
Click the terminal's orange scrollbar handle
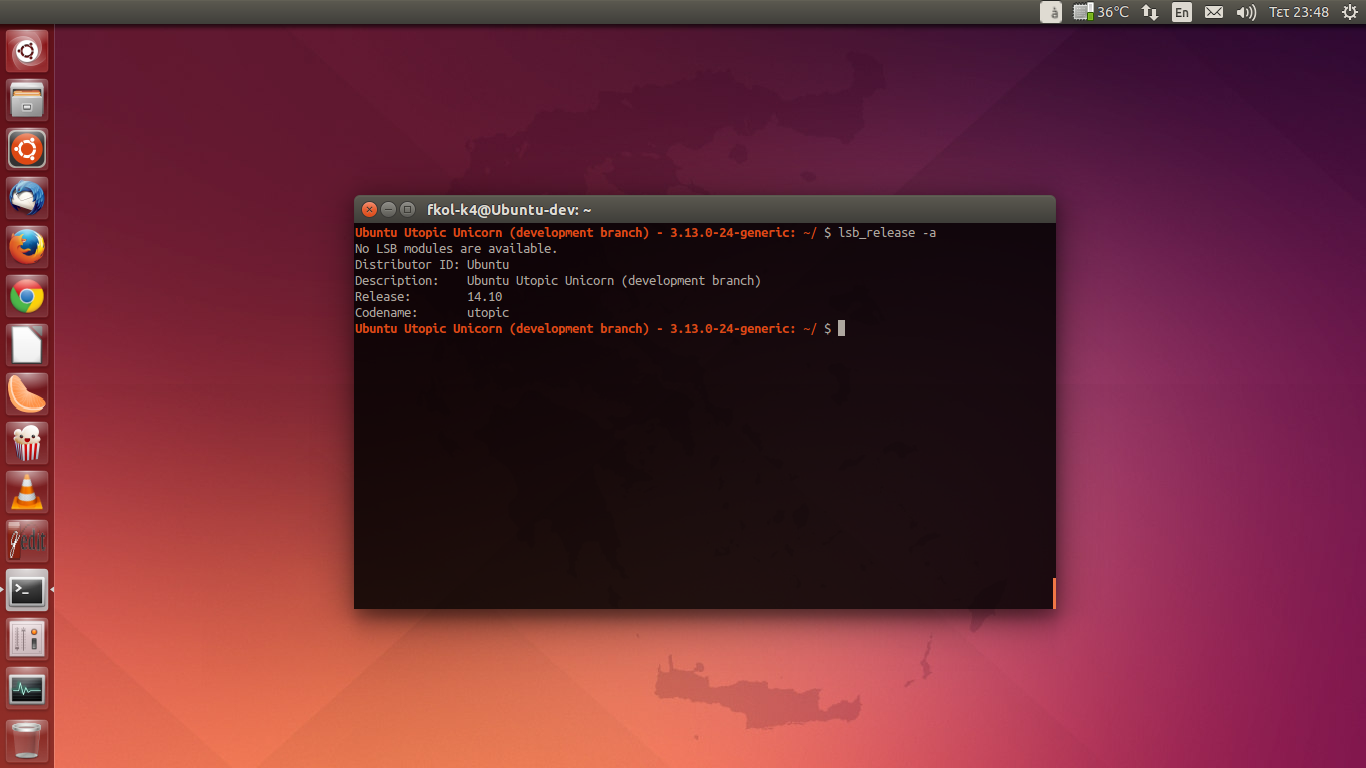(1054, 593)
